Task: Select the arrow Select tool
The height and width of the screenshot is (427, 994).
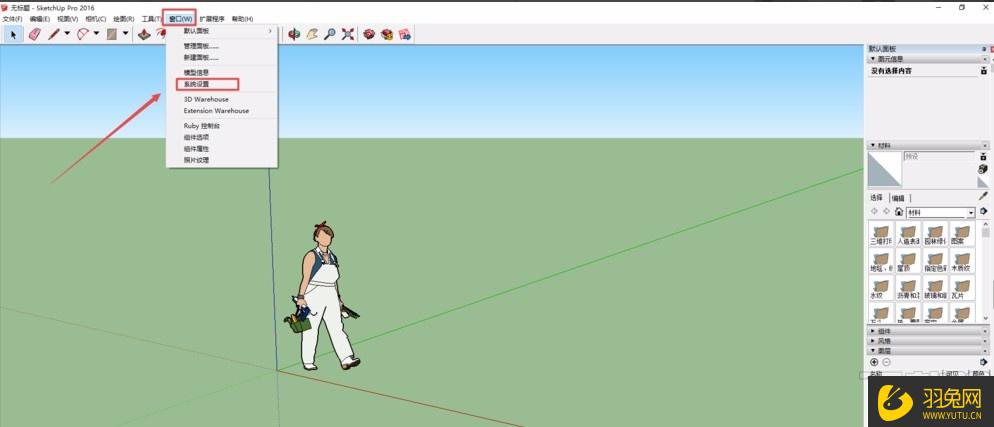Action: coord(13,34)
